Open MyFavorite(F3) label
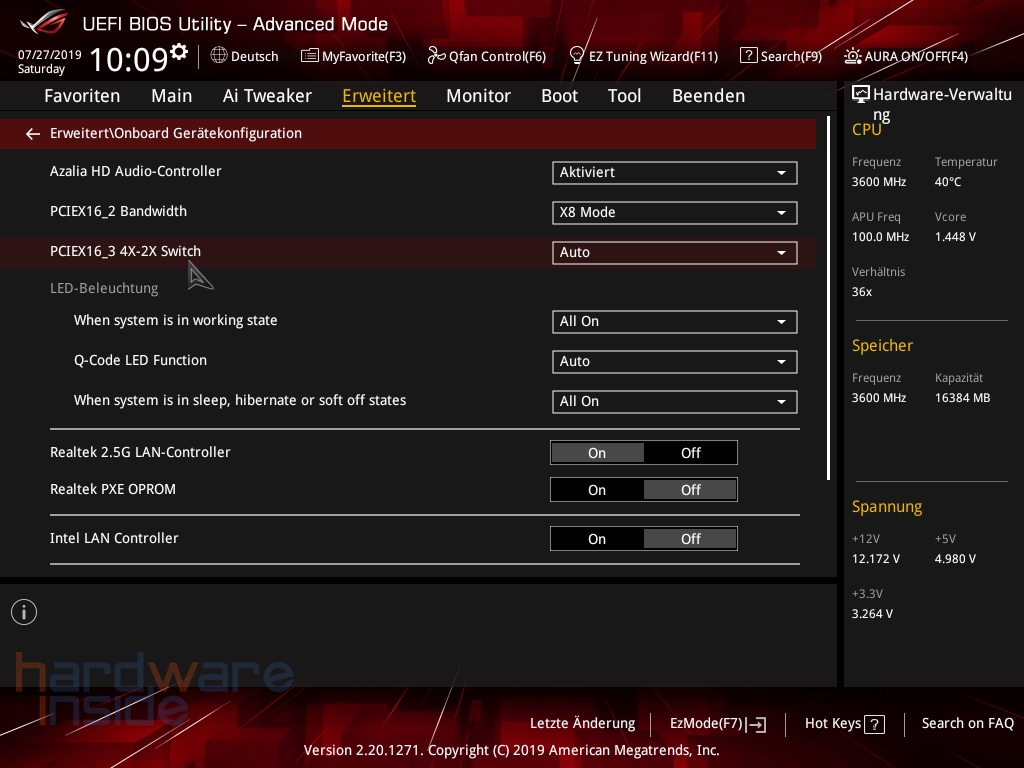Screen dimensions: 1024x768 tap(364, 57)
